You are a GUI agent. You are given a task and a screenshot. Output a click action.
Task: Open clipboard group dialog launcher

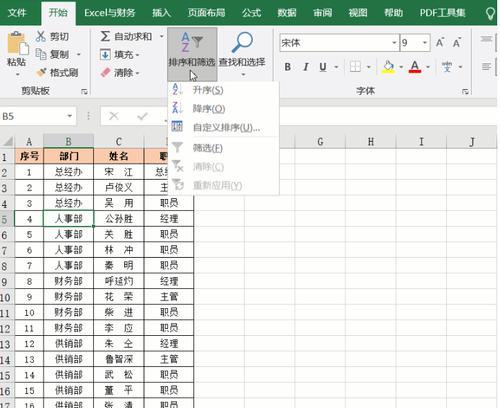84,91
